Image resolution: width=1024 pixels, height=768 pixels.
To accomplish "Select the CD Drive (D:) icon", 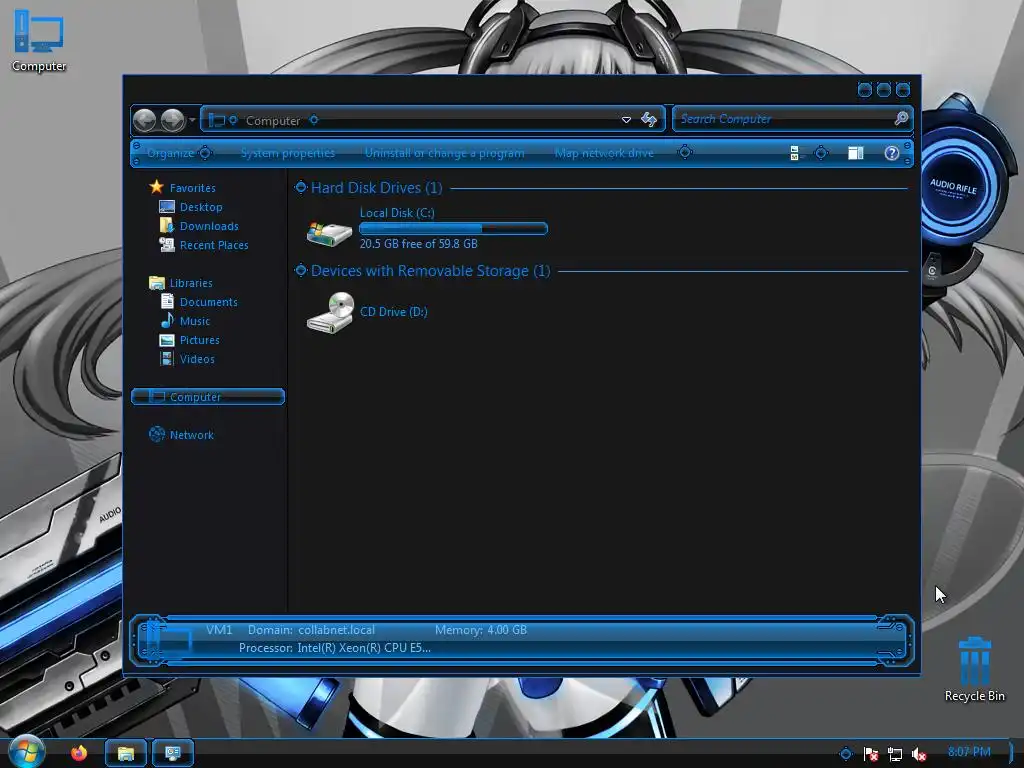I will 330,312.
